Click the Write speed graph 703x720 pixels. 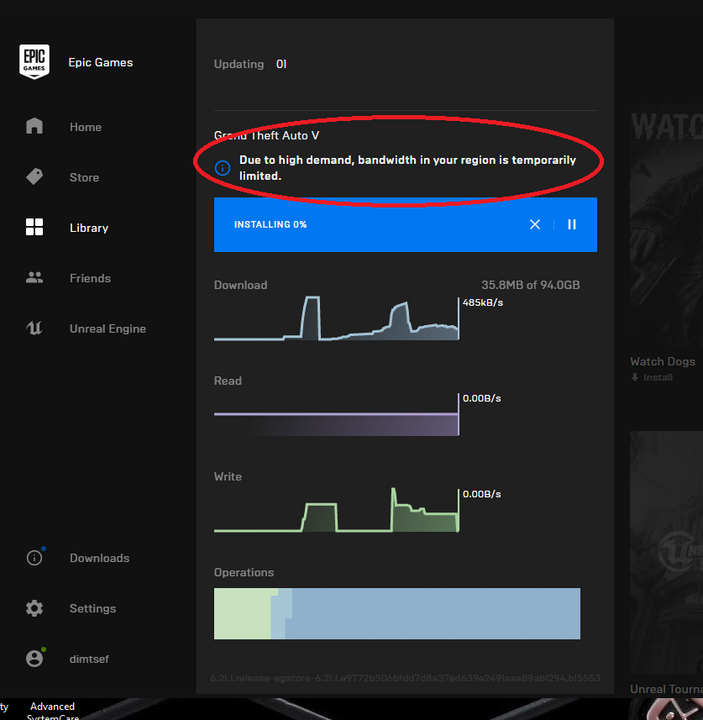[x=337, y=510]
